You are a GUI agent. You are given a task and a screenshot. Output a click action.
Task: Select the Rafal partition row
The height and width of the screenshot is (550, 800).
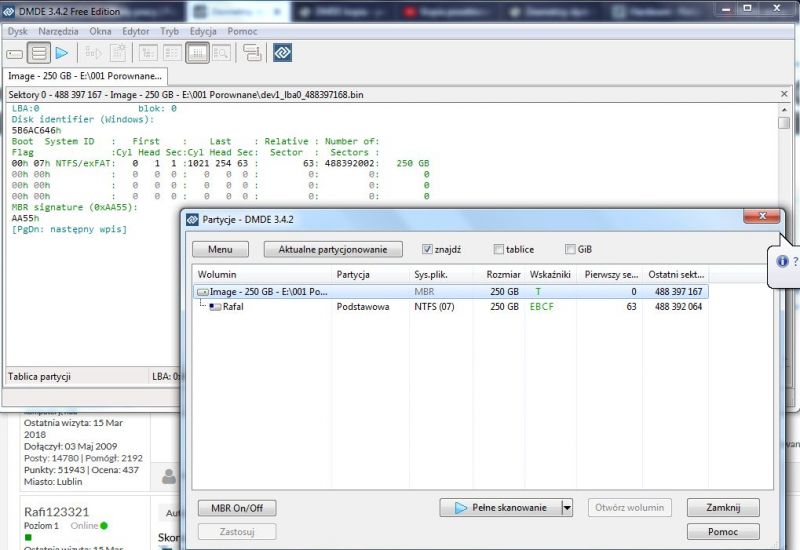point(451,307)
